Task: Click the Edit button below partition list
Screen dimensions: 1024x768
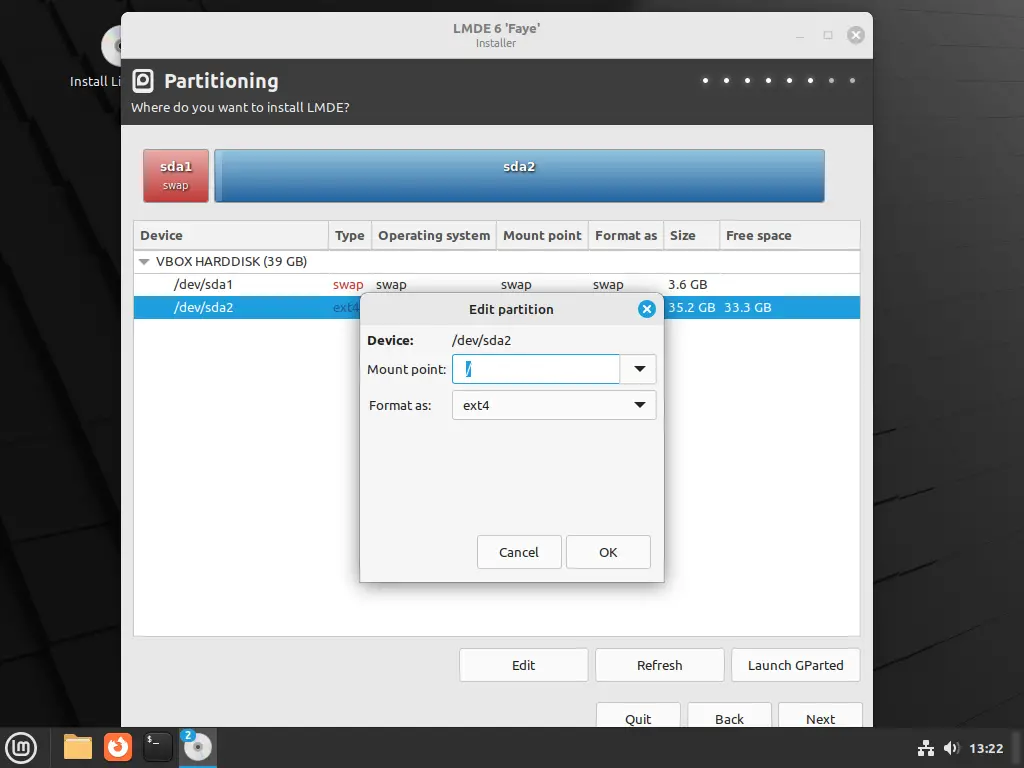Action: point(523,665)
